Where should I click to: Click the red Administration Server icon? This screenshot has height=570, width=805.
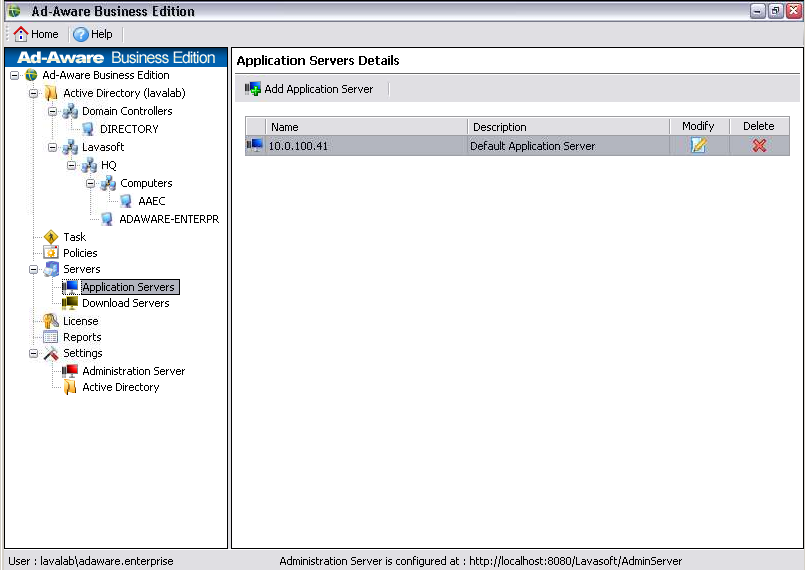click(70, 371)
